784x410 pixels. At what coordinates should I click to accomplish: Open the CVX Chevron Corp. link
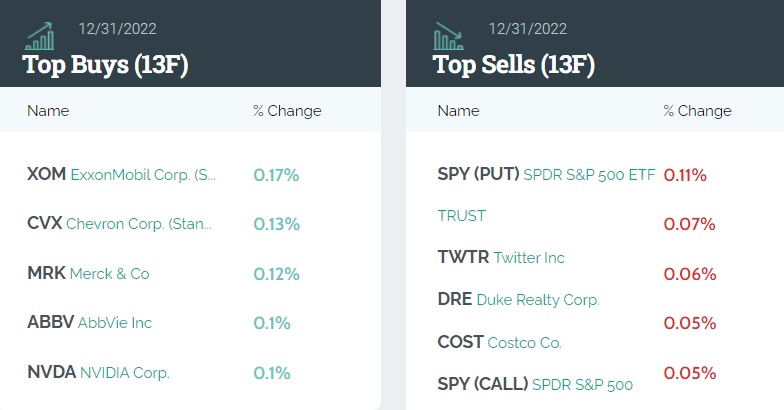pyautogui.click(x=120, y=224)
